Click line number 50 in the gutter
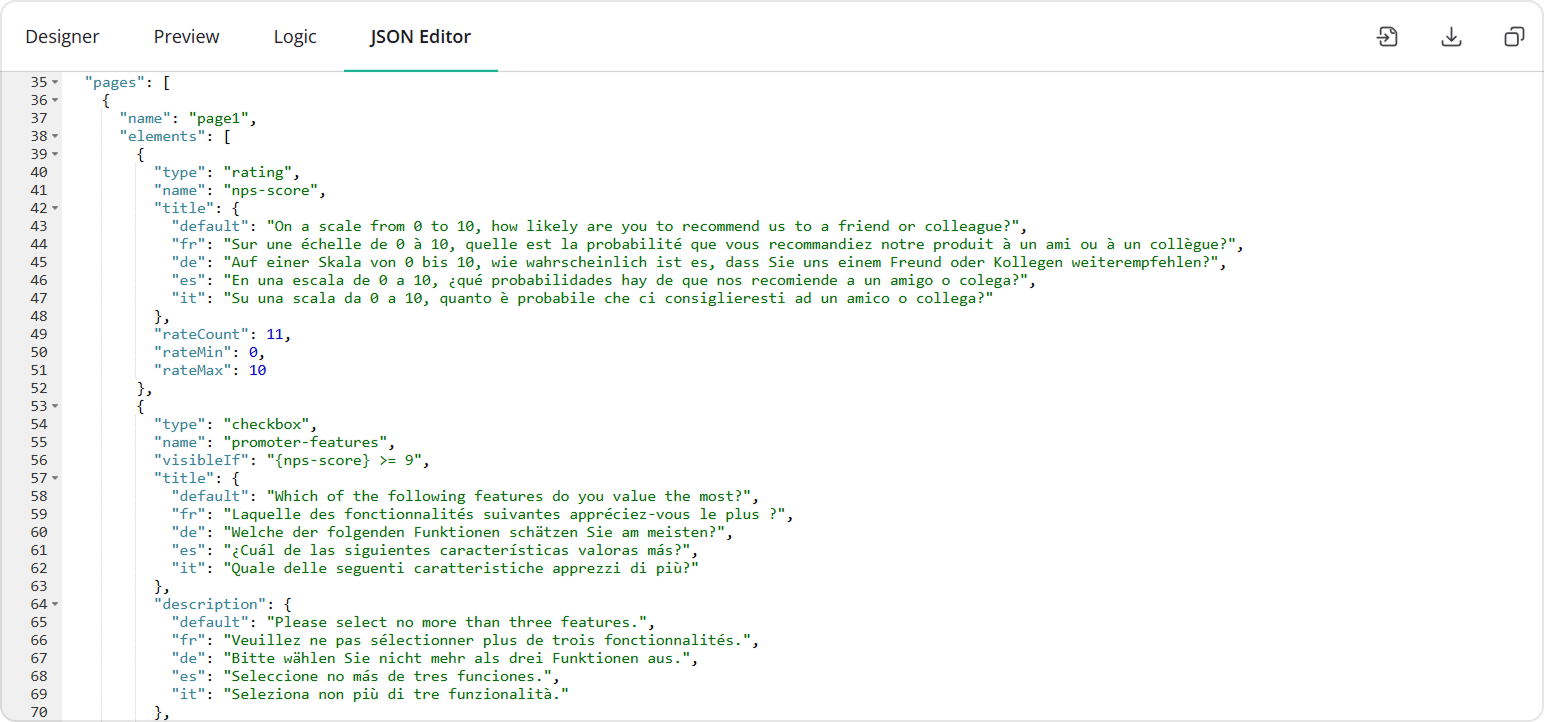This screenshot has height=722, width=1544. tap(38, 351)
